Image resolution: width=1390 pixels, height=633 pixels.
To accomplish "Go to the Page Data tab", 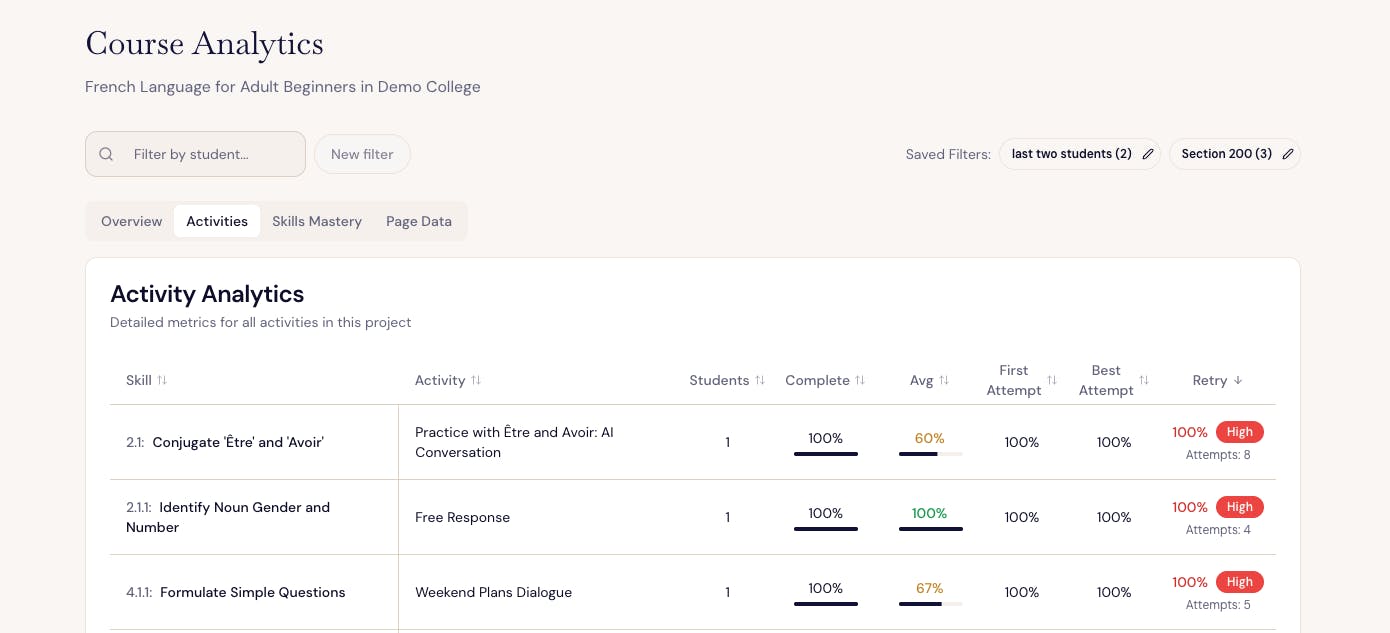I will click(419, 221).
